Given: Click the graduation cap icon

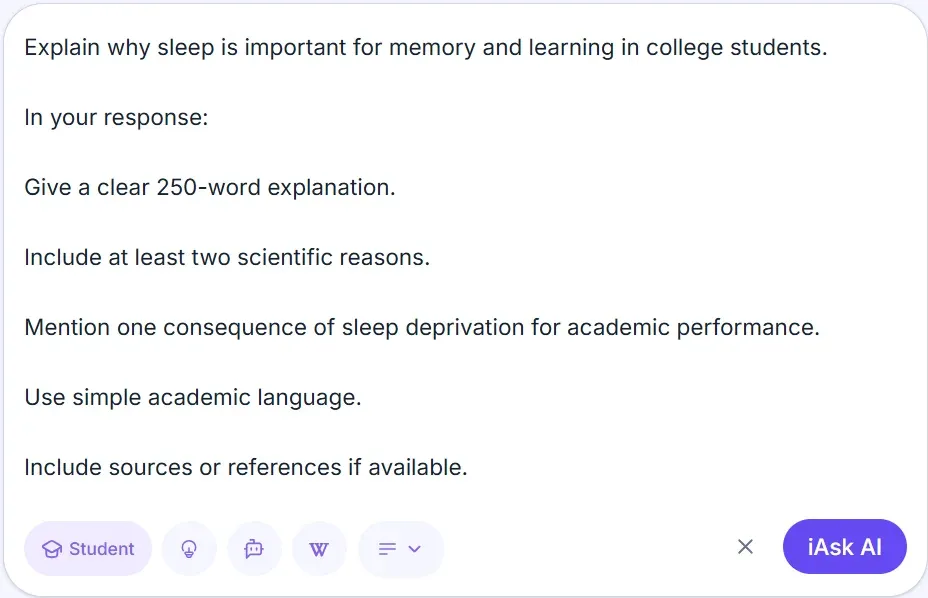Looking at the screenshot, I should coord(52,549).
